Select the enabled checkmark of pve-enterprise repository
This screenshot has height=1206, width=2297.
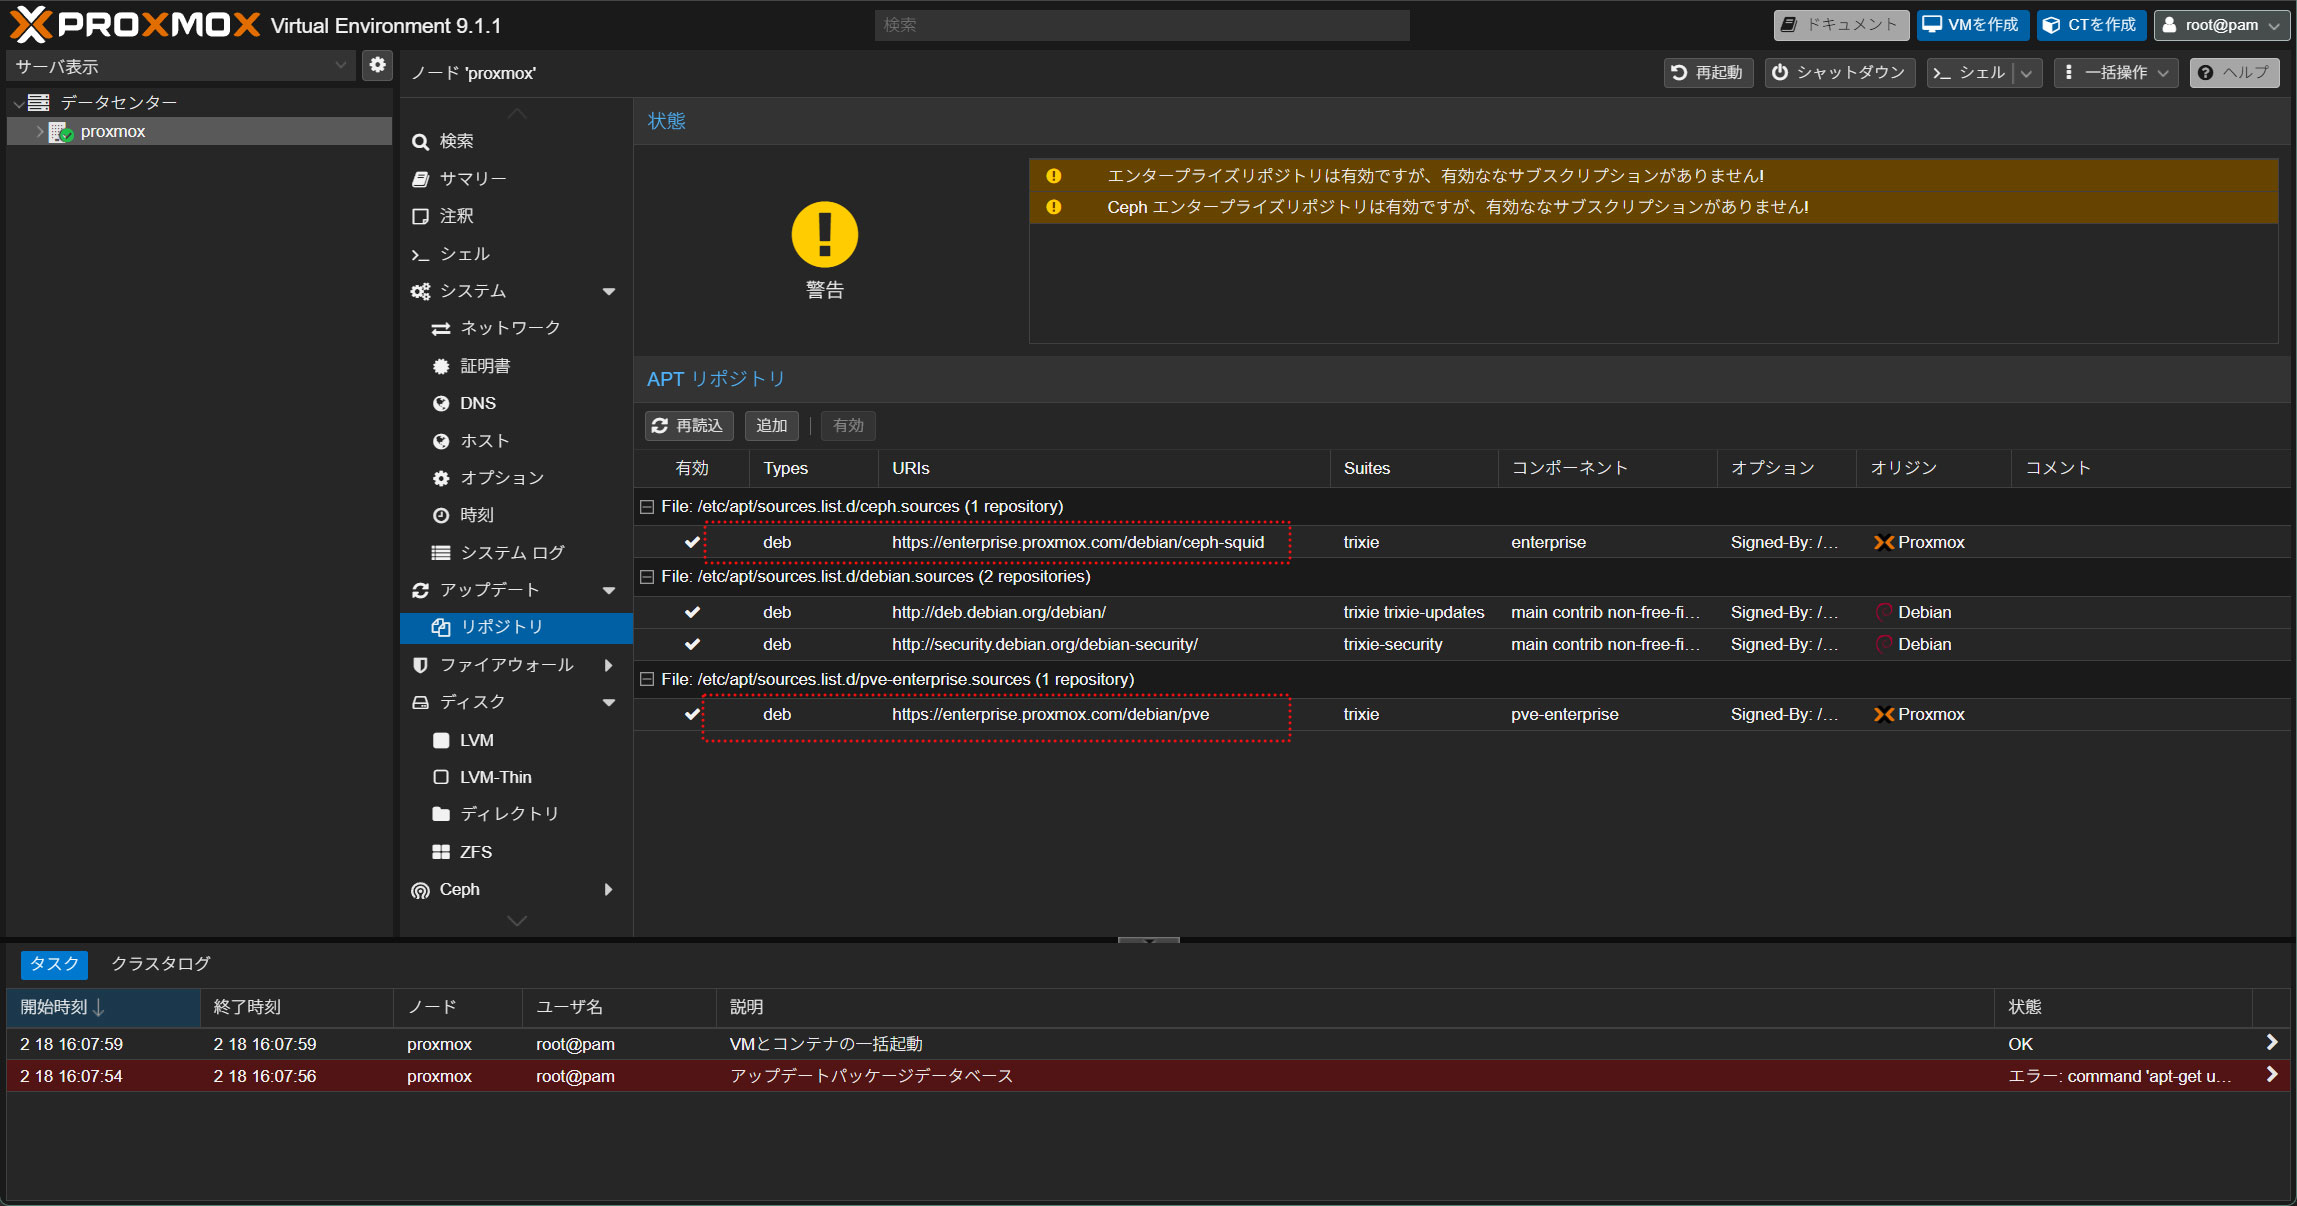[x=692, y=714]
